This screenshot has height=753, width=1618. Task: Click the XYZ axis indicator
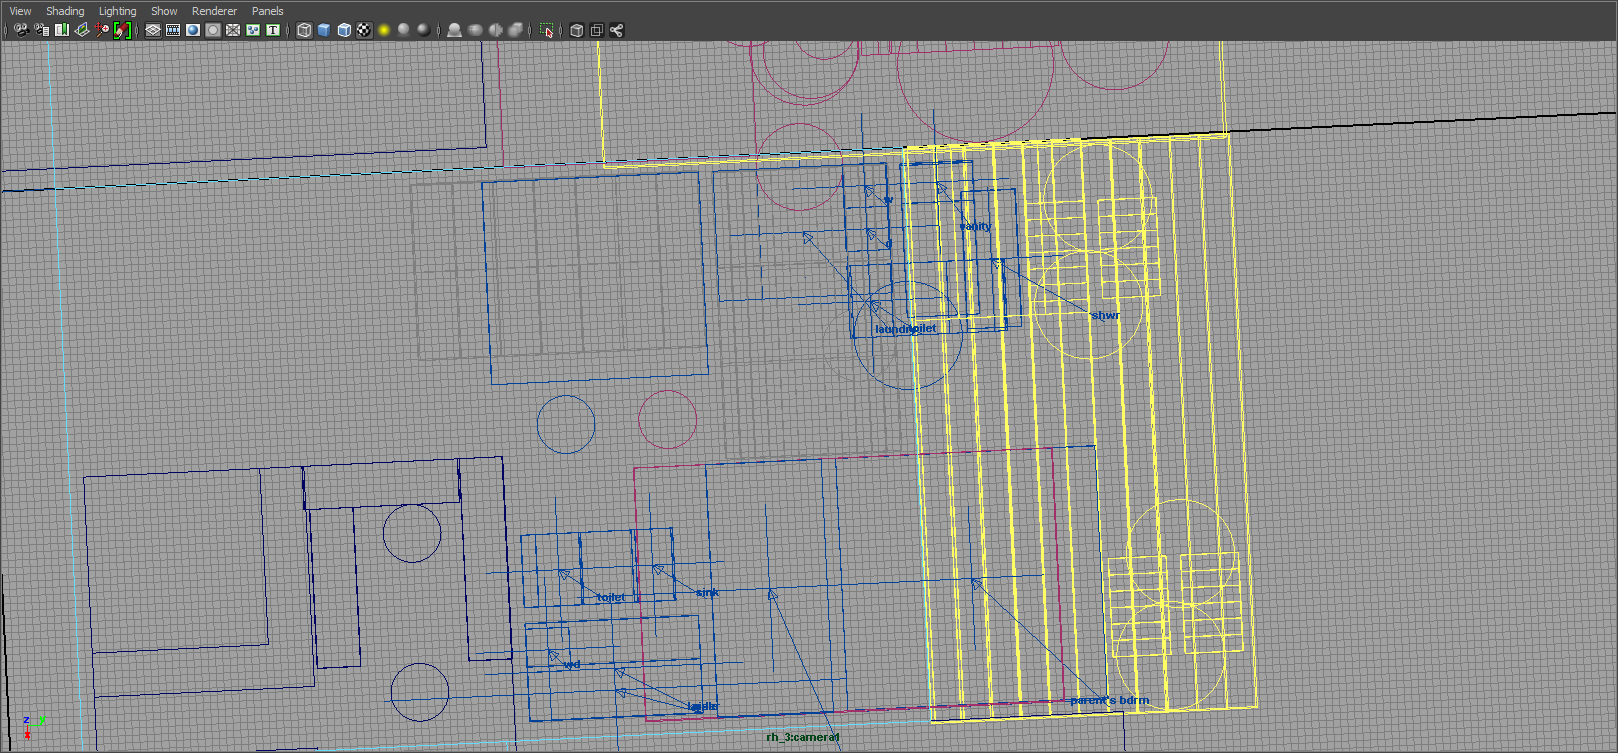click(x=33, y=727)
